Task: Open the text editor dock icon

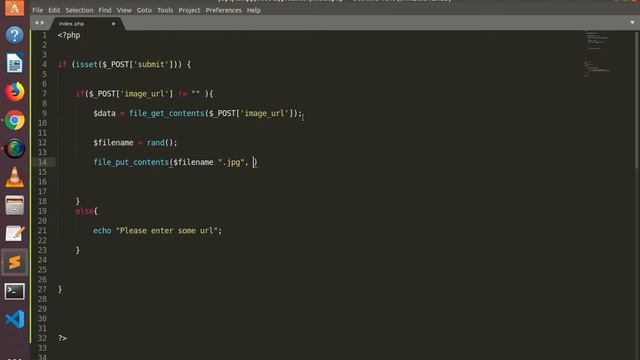Action: click(x=14, y=233)
